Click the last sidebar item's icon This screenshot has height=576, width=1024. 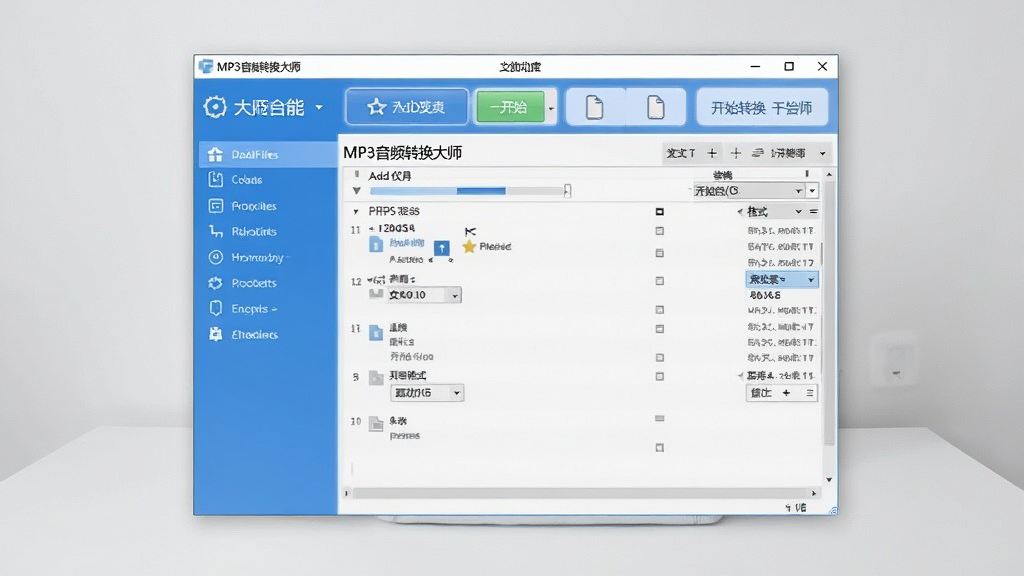coord(216,334)
